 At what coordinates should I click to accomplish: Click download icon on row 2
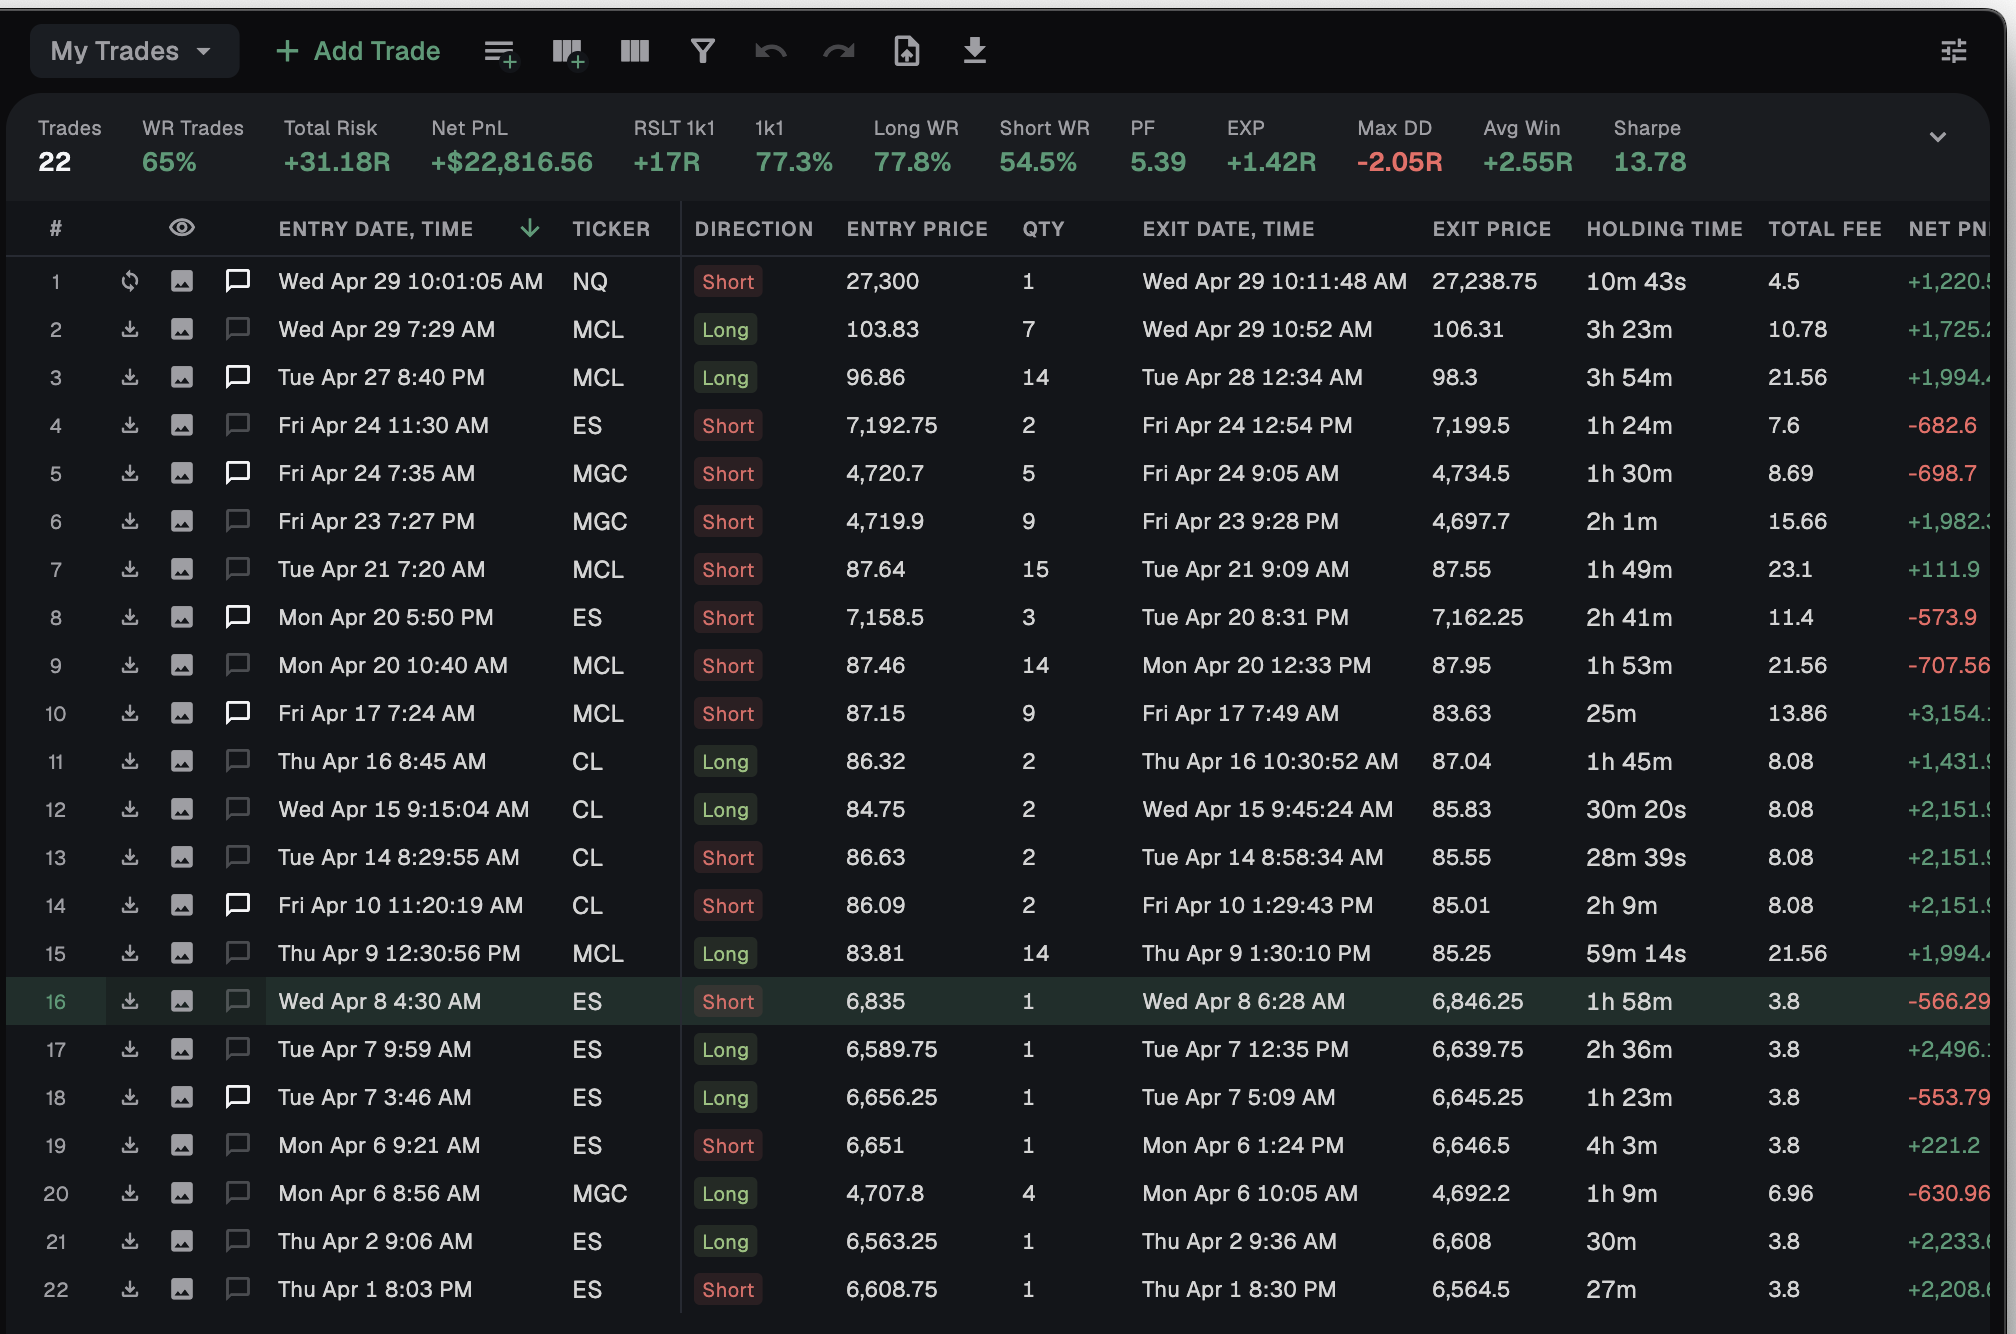coord(130,329)
